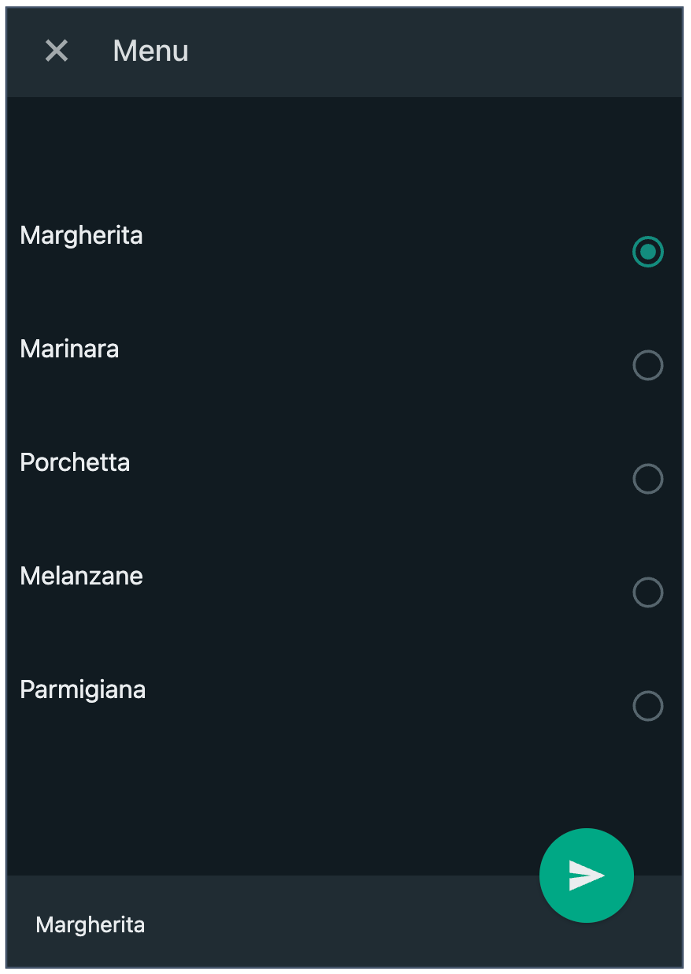The image size is (691, 974).
Task: Select the Margherita radio button
Action: (x=648, y=252)
